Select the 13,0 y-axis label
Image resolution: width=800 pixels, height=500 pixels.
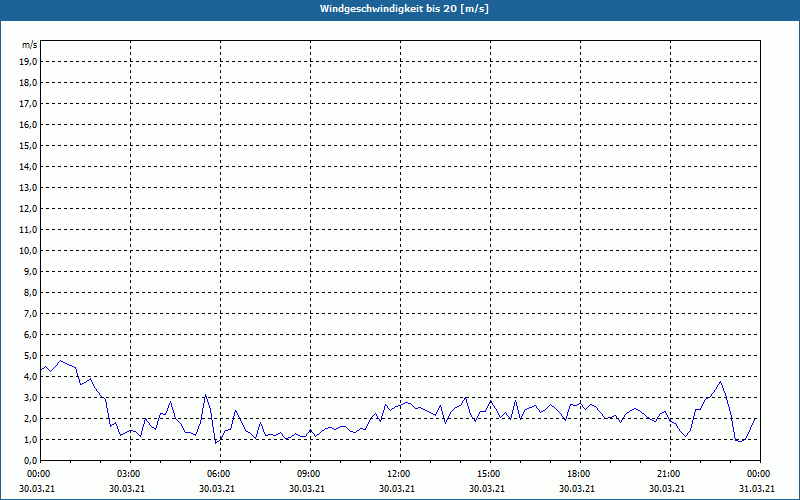coord(28,187)
